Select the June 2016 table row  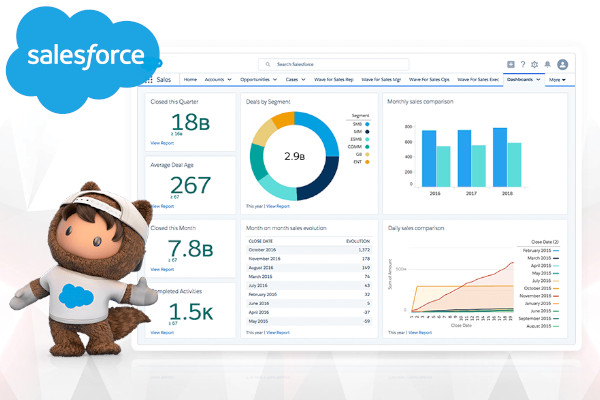tap(309, 303)
